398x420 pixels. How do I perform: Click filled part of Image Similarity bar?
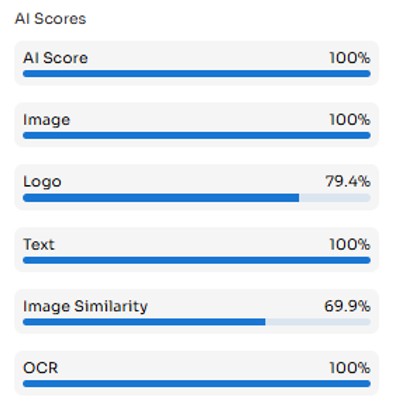click(x=144, y=322)
